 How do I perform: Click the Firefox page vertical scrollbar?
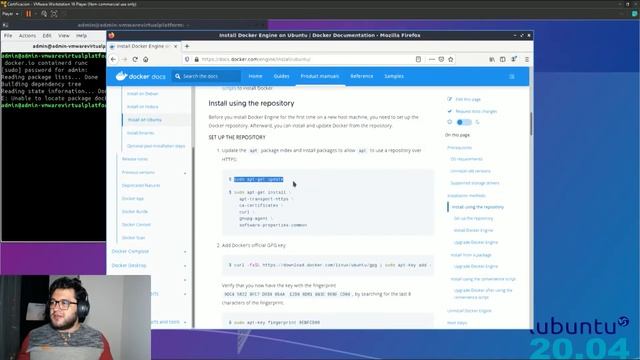coord(531,124)
